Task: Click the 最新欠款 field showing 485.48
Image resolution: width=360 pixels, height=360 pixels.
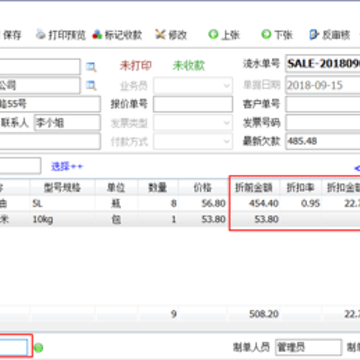Action: click(323, 142)
